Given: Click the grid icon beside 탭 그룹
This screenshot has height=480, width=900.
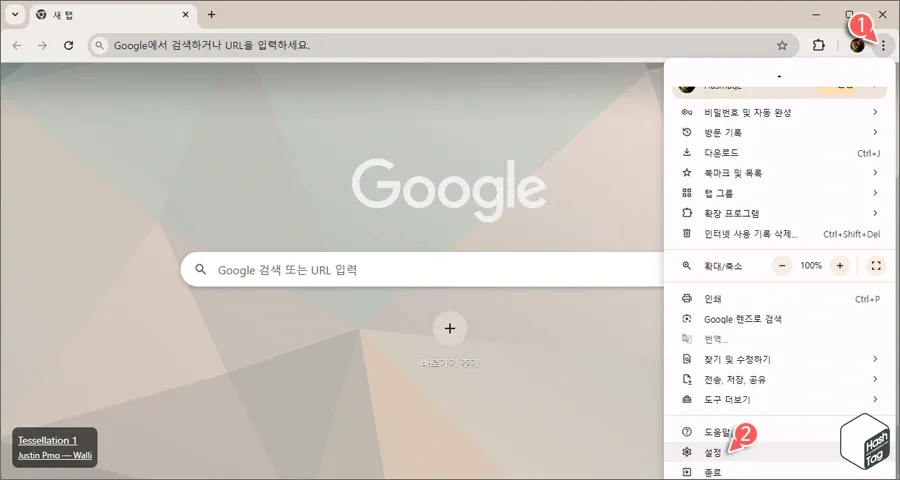Looking at the screenshot, I should pos(686,193).
